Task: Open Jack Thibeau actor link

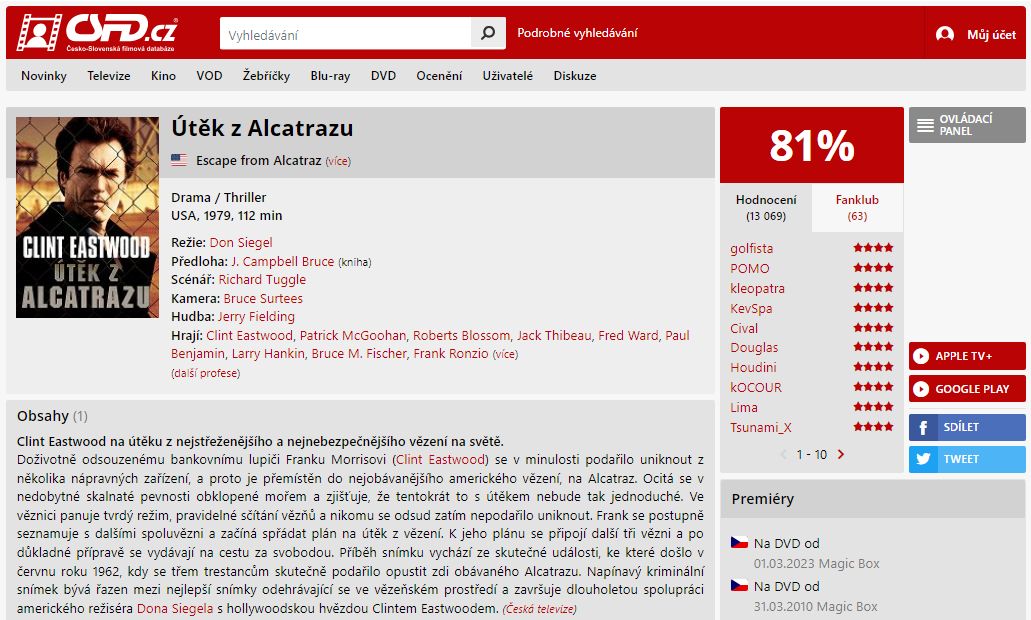Action: coord(554,335)
